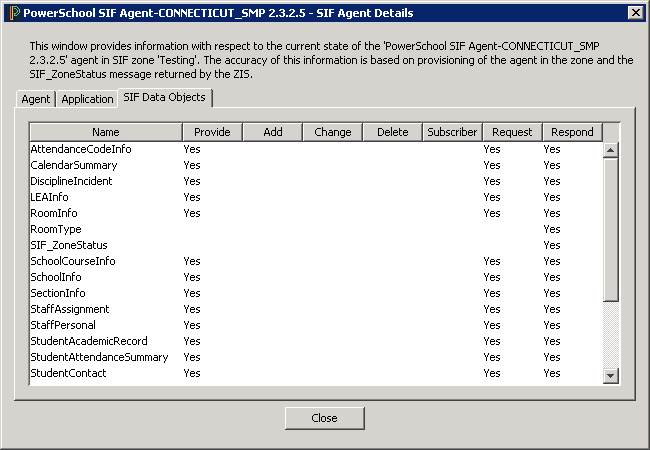
Task: Open the Application tab
Action: tap(87, 99)
